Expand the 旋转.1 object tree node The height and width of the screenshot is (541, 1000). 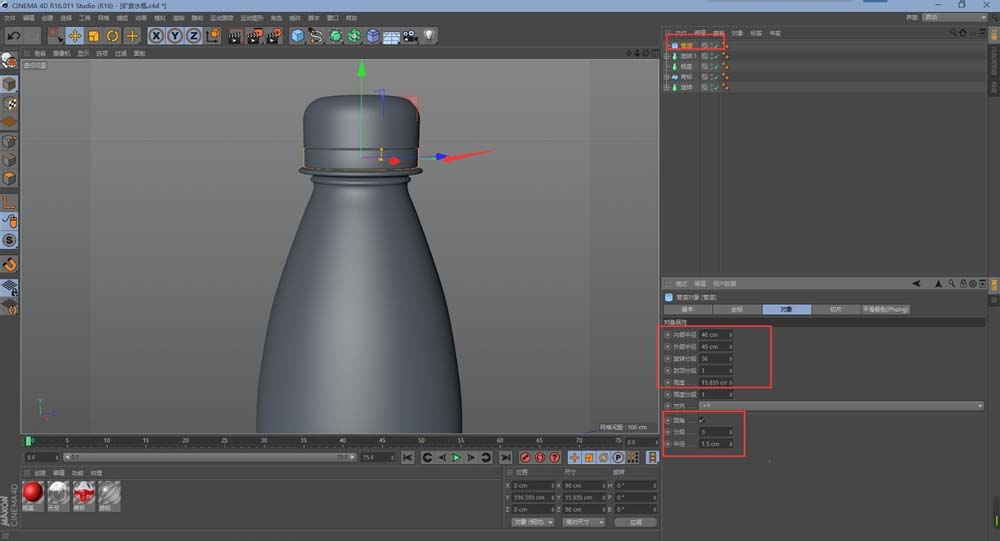[x=667, y=56]
